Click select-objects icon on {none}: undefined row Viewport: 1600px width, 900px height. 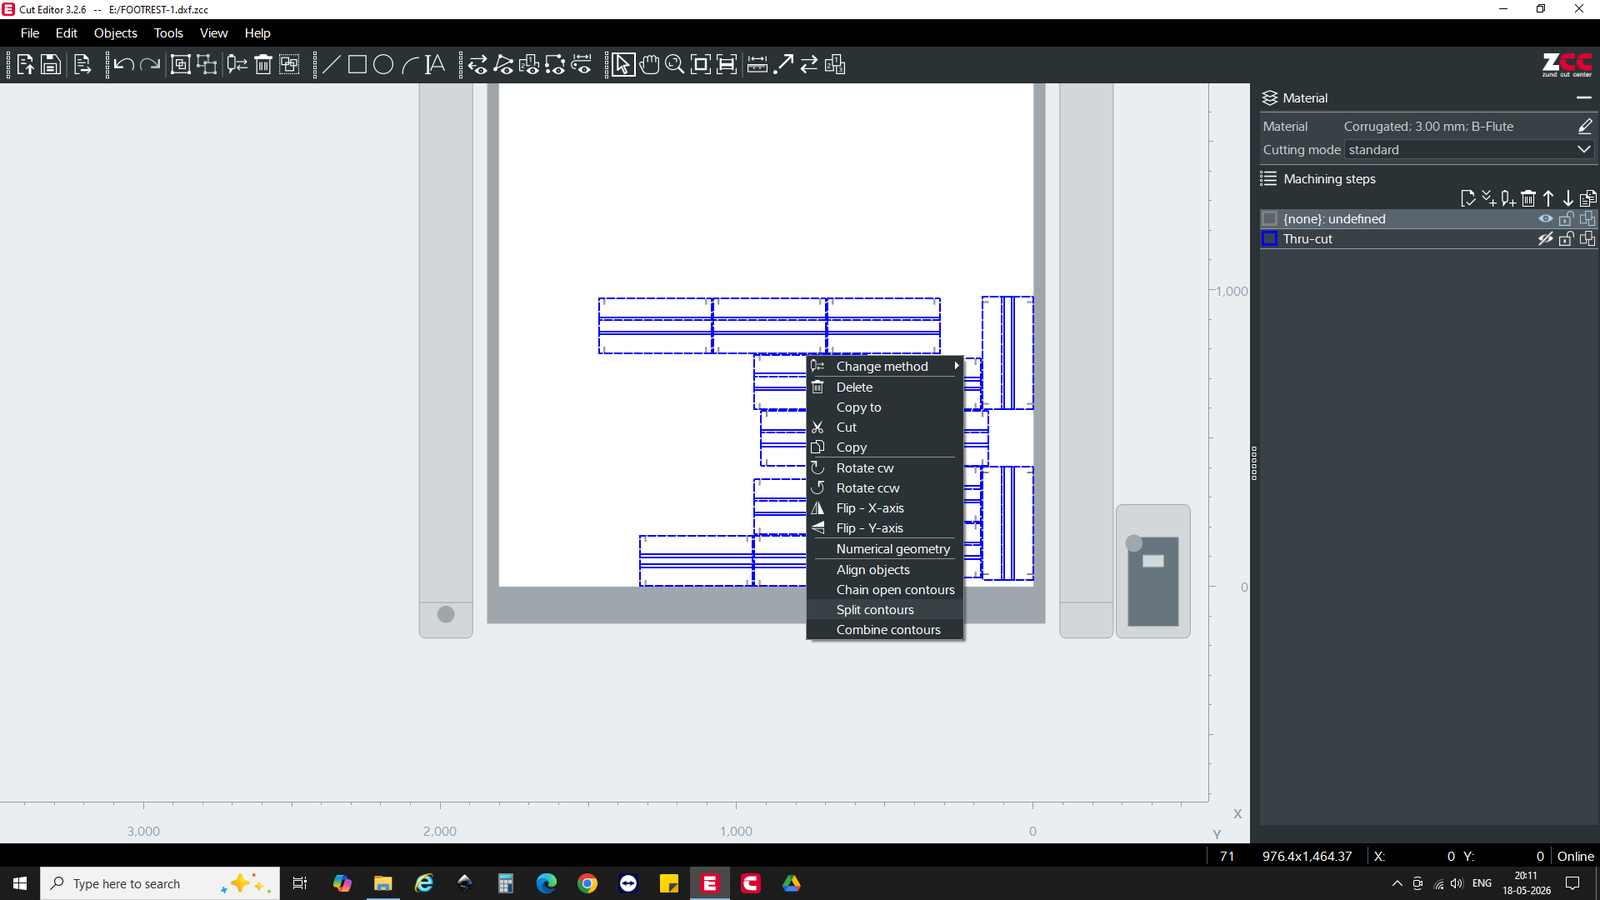(1588, 219)
